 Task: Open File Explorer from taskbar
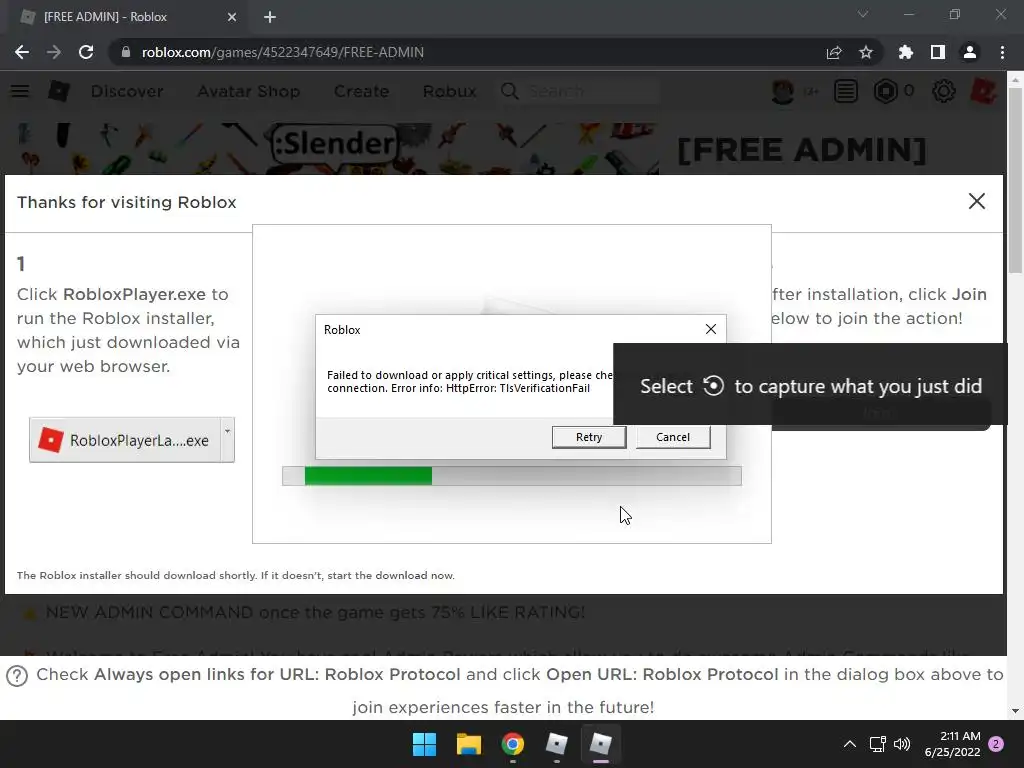(469, 744)
